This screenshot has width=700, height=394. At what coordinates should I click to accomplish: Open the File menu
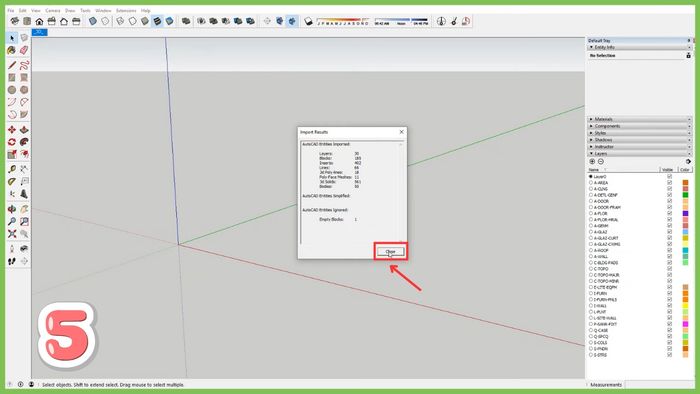11,10
